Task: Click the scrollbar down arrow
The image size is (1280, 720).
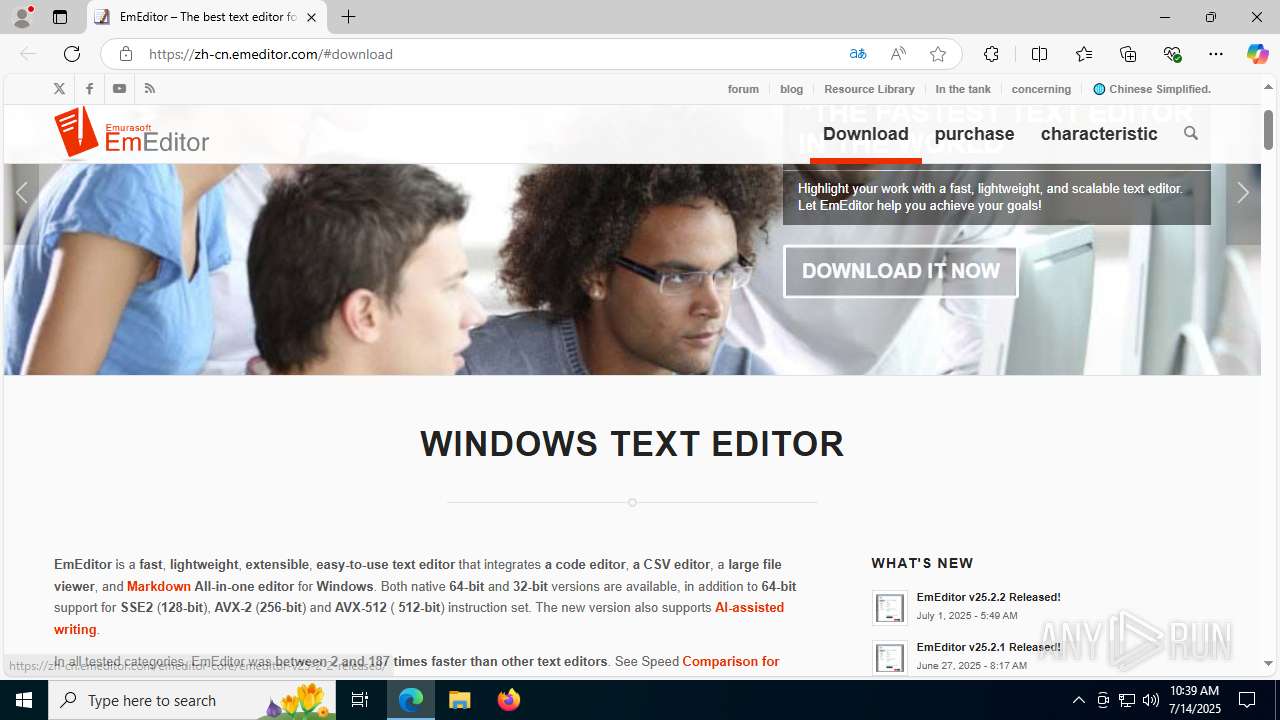Action: [x=1268, y=664]
